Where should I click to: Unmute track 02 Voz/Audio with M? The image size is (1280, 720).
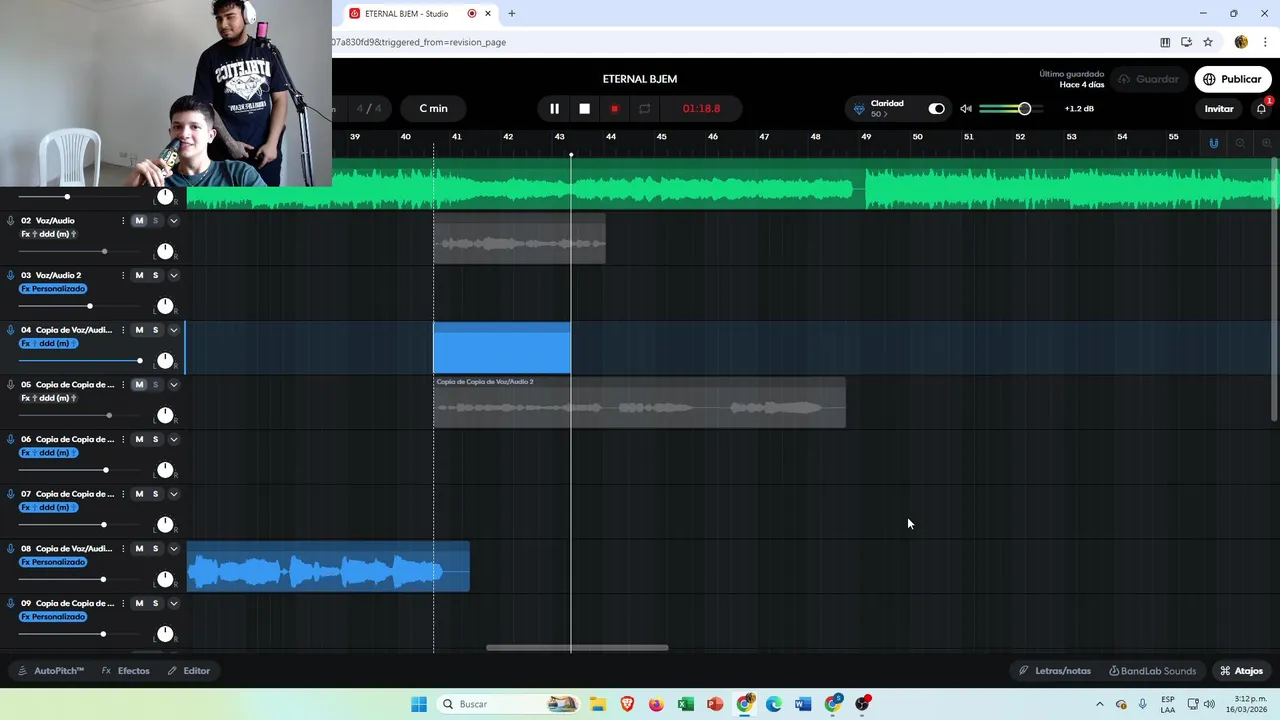pyautogui.click(x=139, y=220)
